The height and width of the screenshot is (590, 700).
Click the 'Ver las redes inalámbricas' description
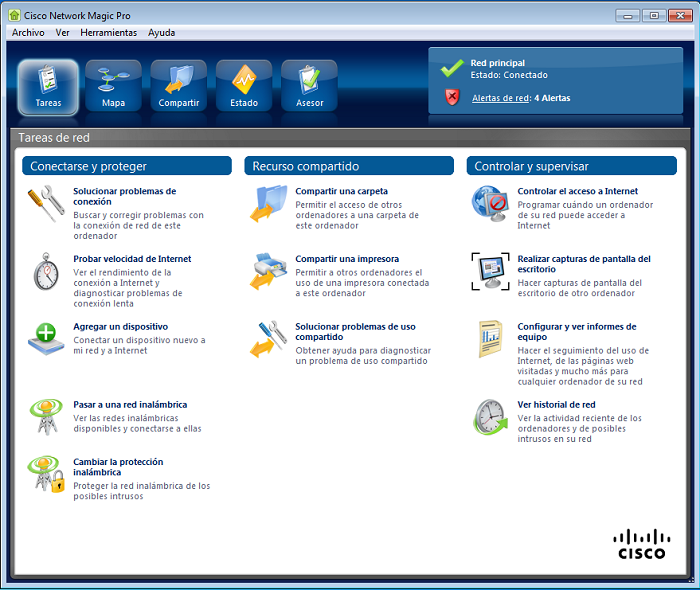pyautogui.click(x=137, y=423)
